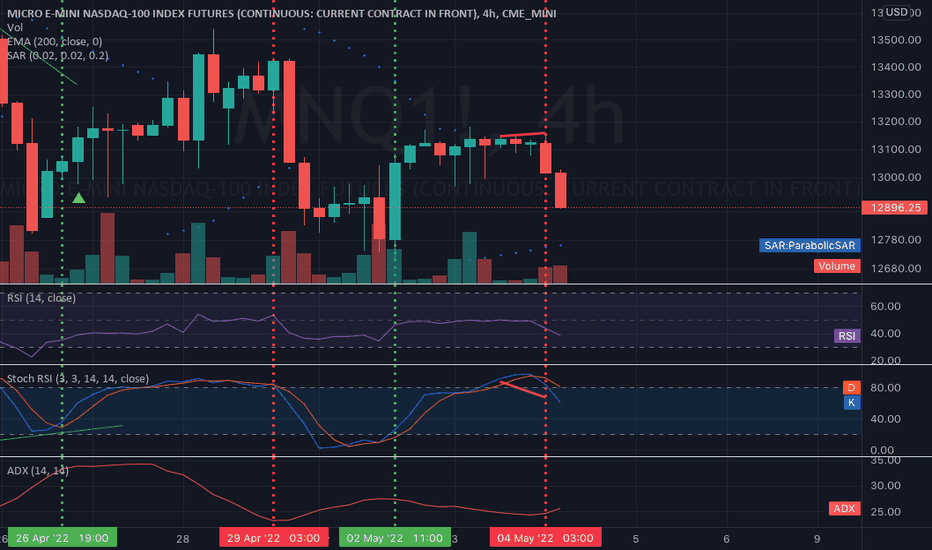932x550 pixels.
Task: Click the 5 date on time axis
Action: [x=635, y=539]
